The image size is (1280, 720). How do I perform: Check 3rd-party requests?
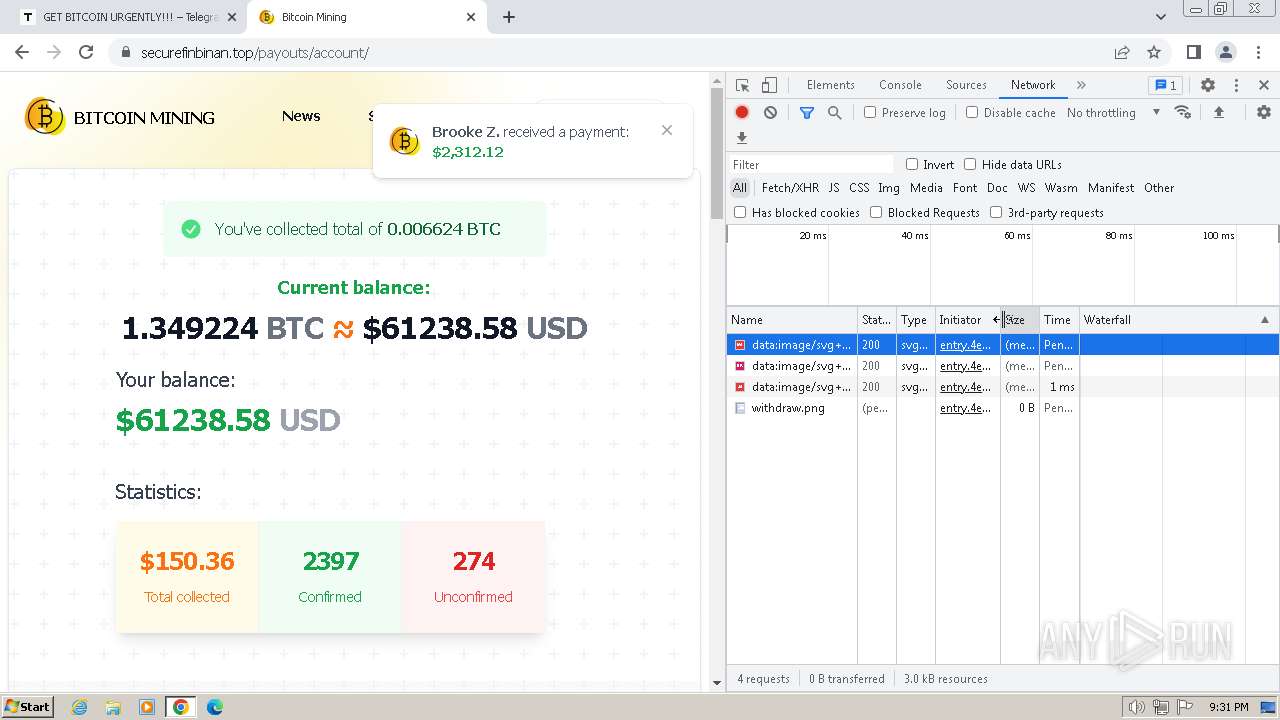(x=996, y=212)
